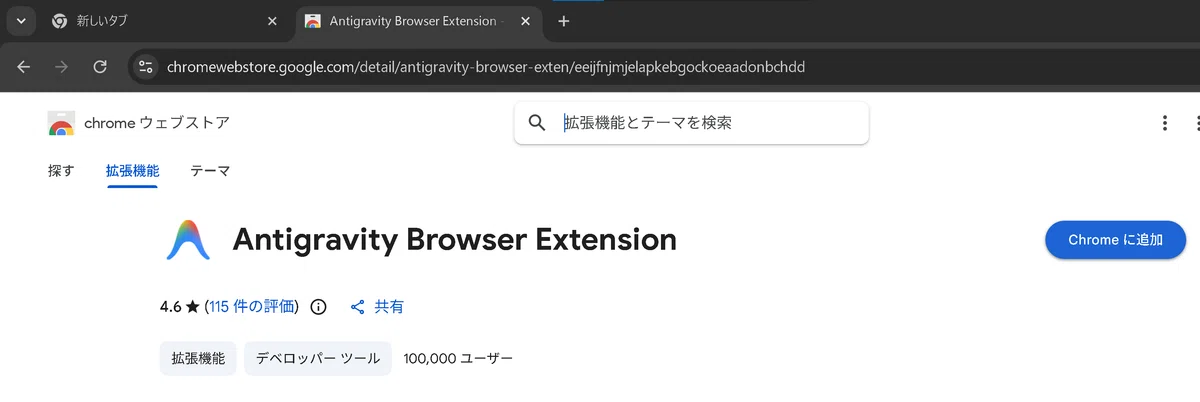1200x402 pixels.
Task: Go forward to next page
Action: [62, 67]
